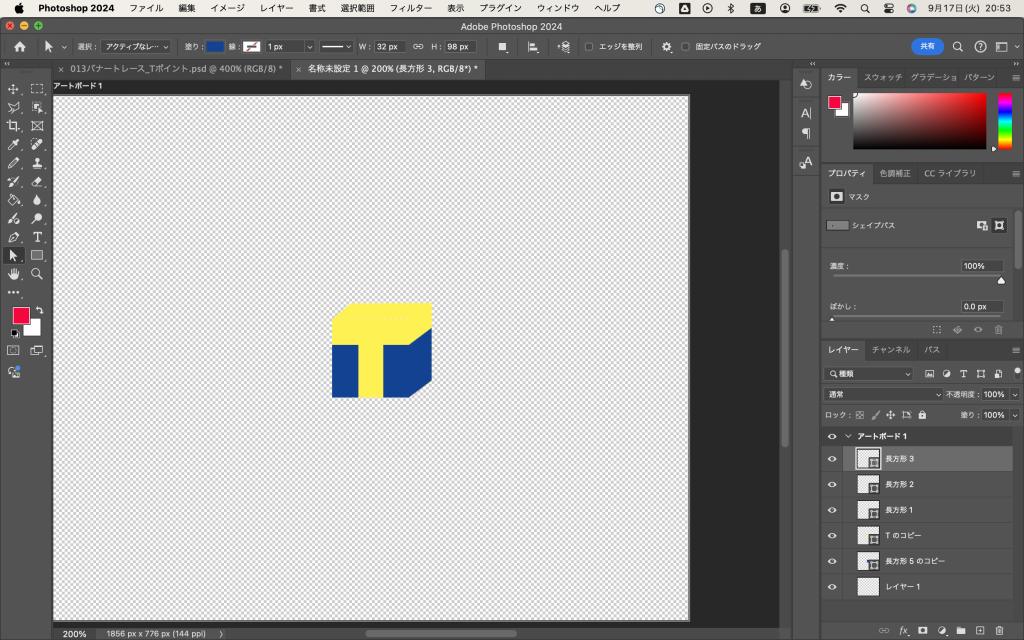
Task: Enable the 固定パスのドラッグ checkbox
Action: coord(685,47)
